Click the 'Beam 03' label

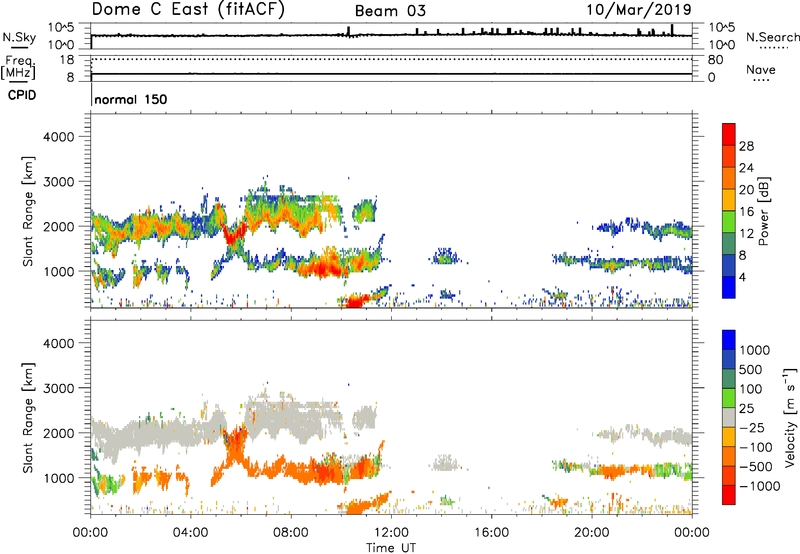(x=390, y=11)
